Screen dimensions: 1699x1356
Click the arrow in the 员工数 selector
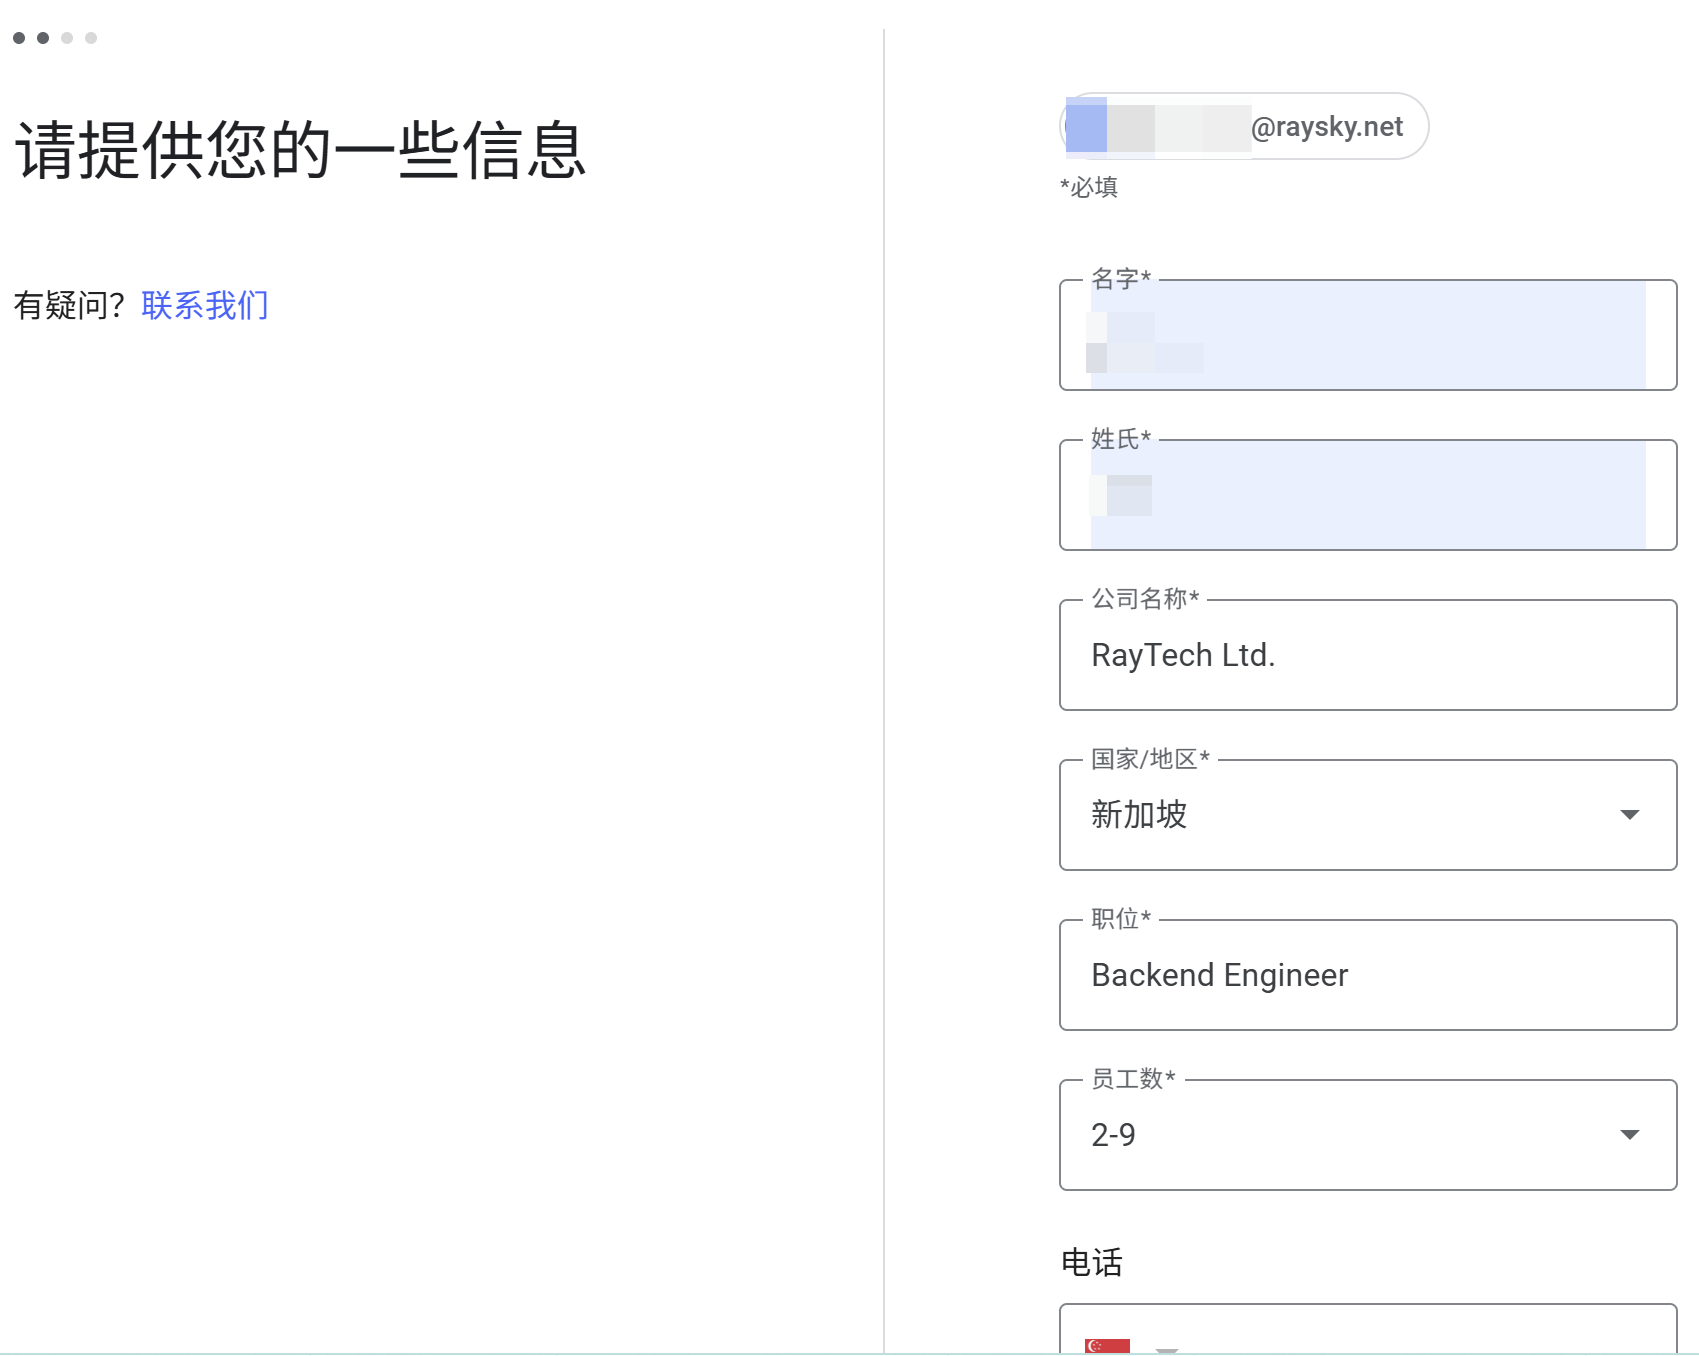coord(1629,1135)
